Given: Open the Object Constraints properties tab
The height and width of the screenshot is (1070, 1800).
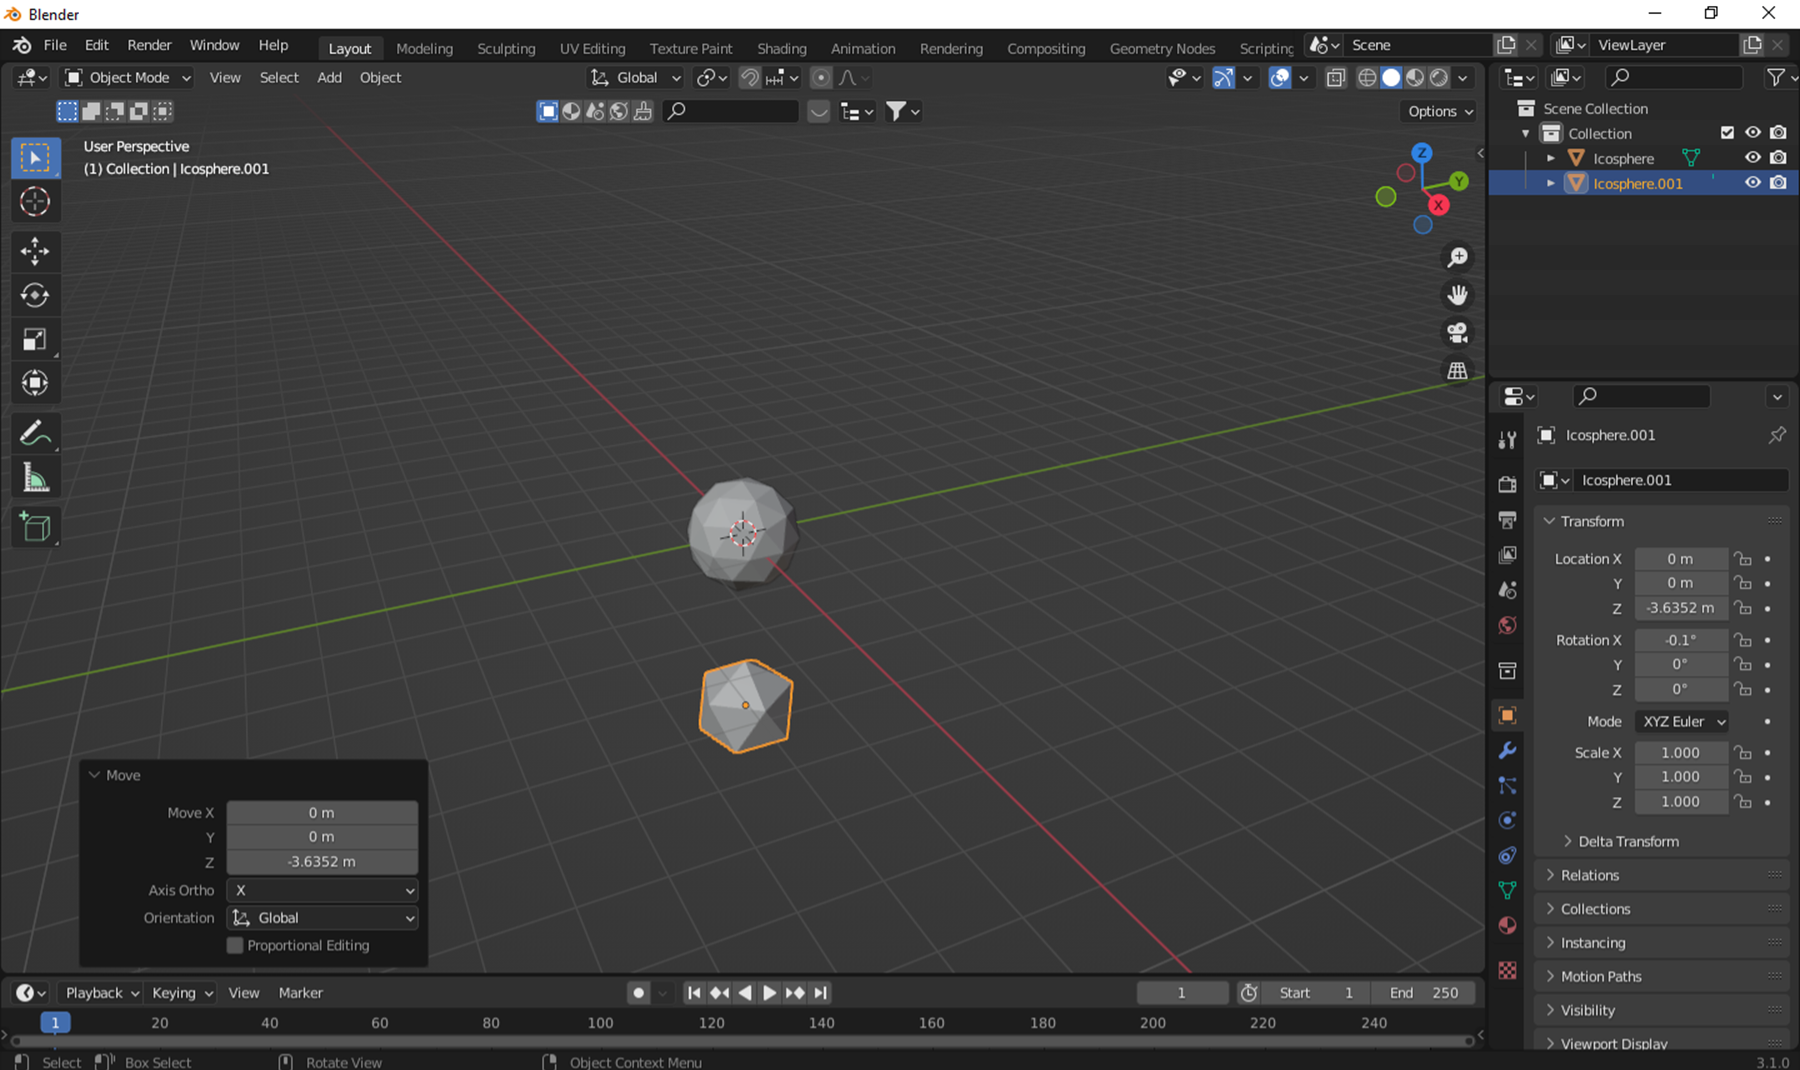Looking at the screenshot, I should pos(1508,855).
